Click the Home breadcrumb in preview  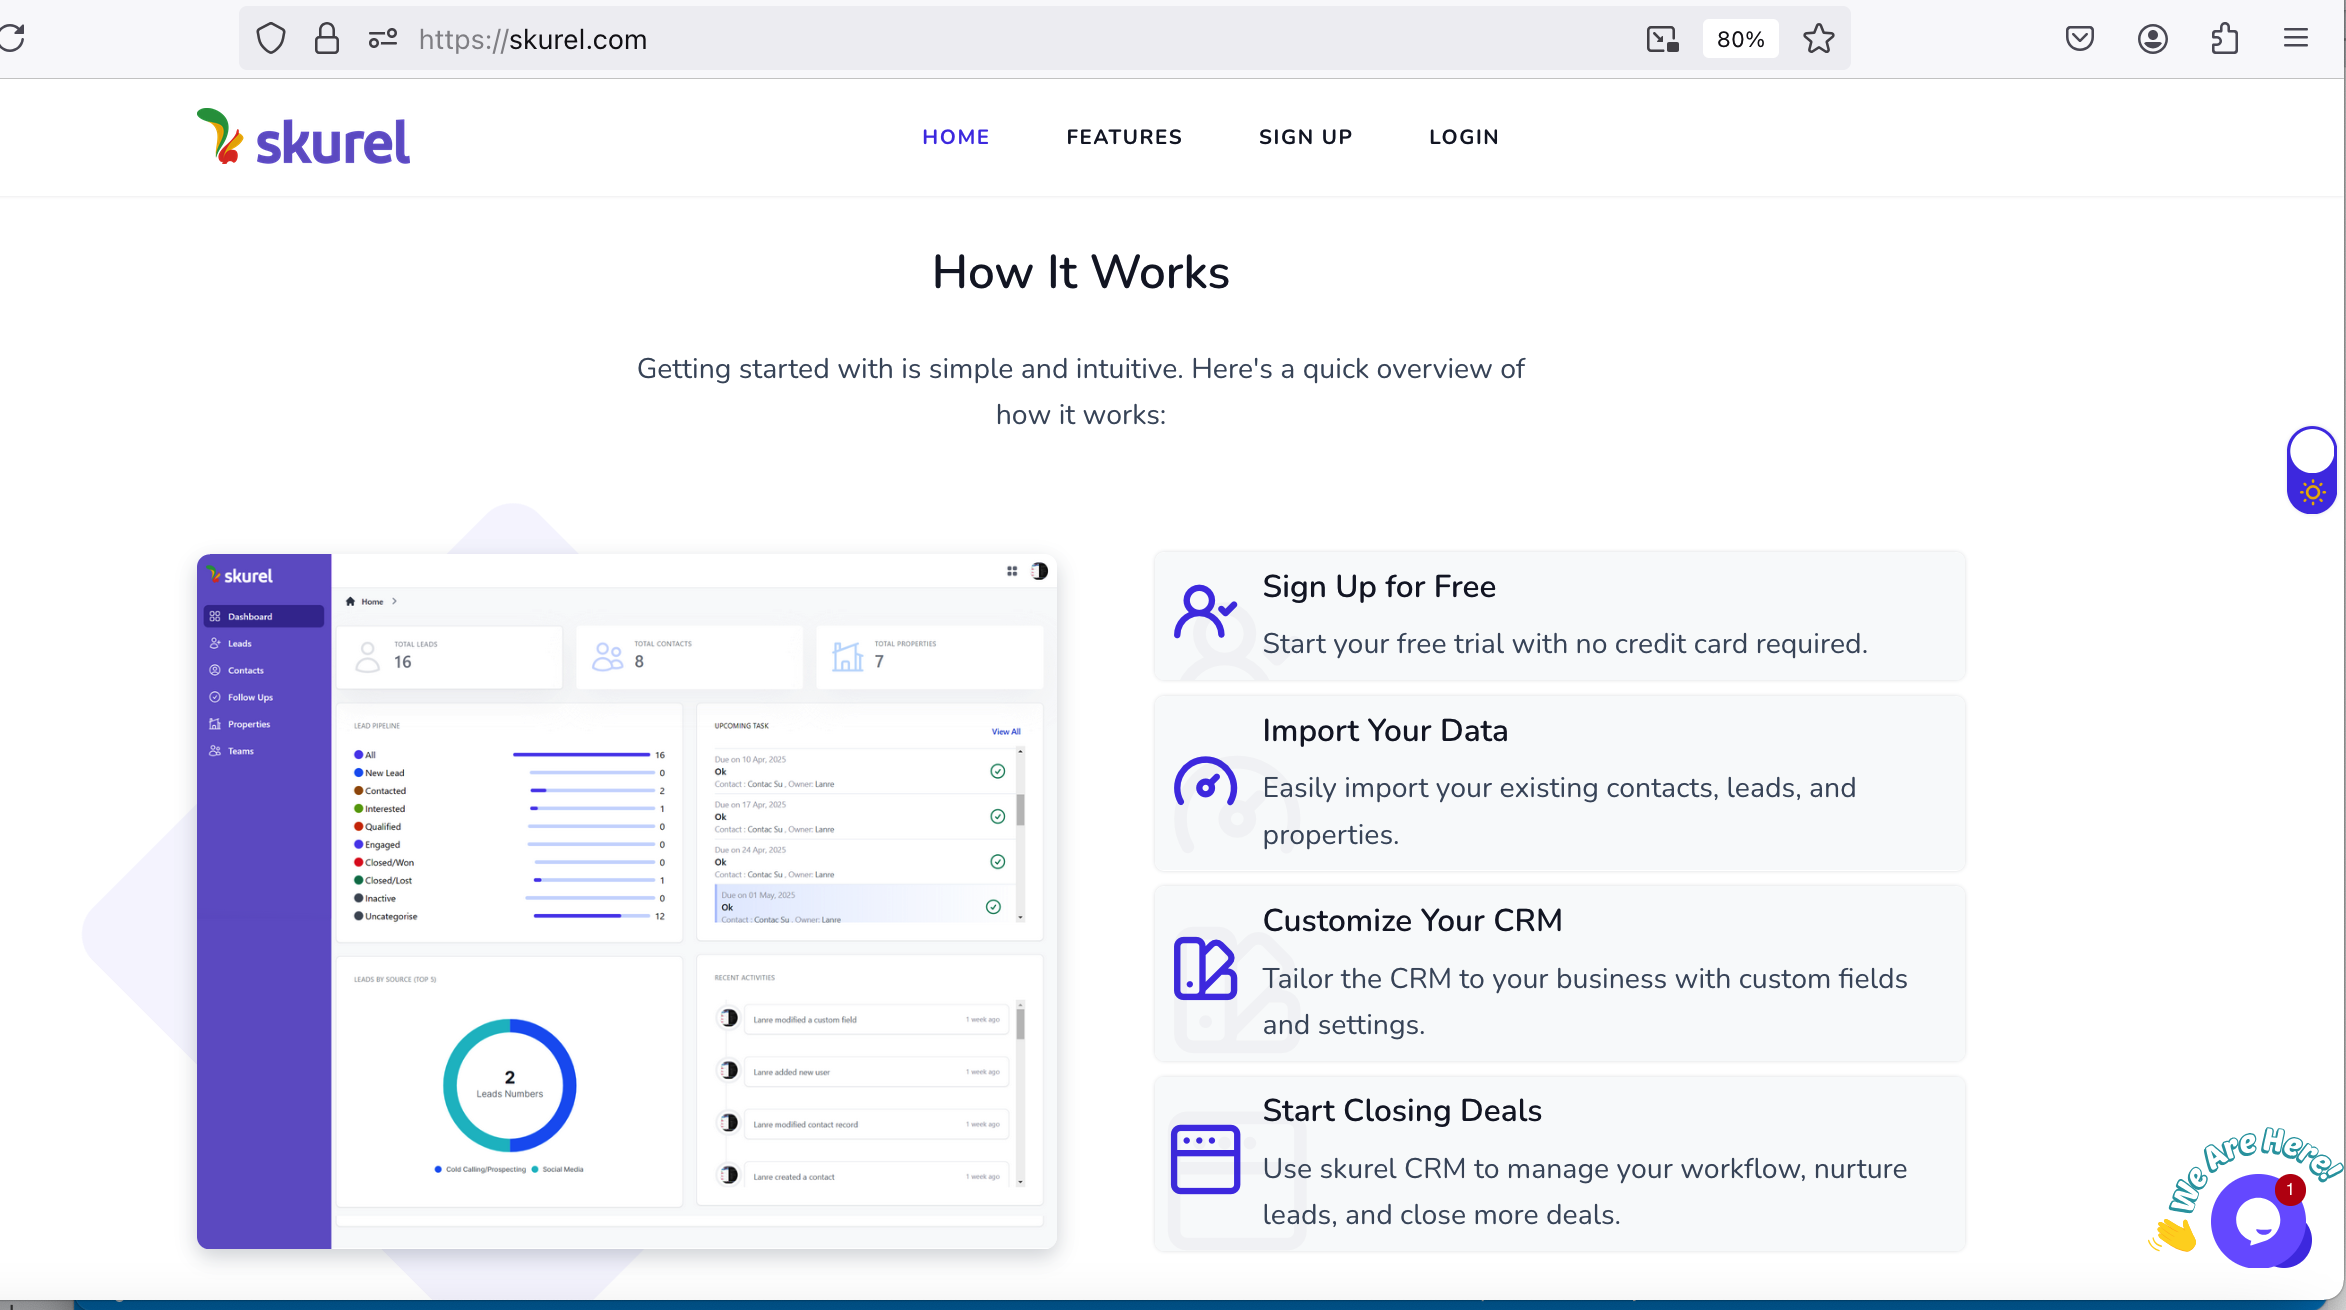tap(372, 602)
